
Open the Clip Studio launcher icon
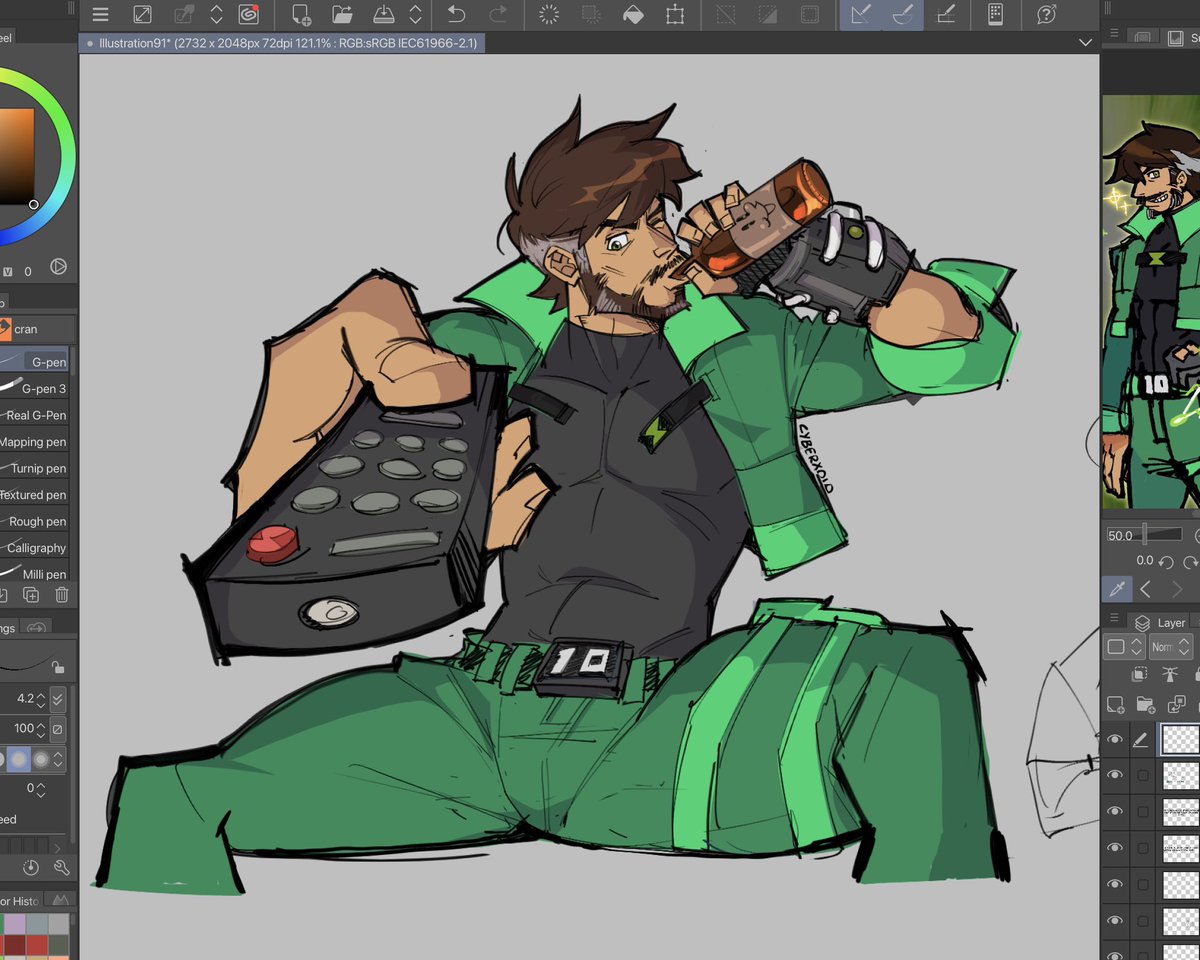tap(249, 14)
